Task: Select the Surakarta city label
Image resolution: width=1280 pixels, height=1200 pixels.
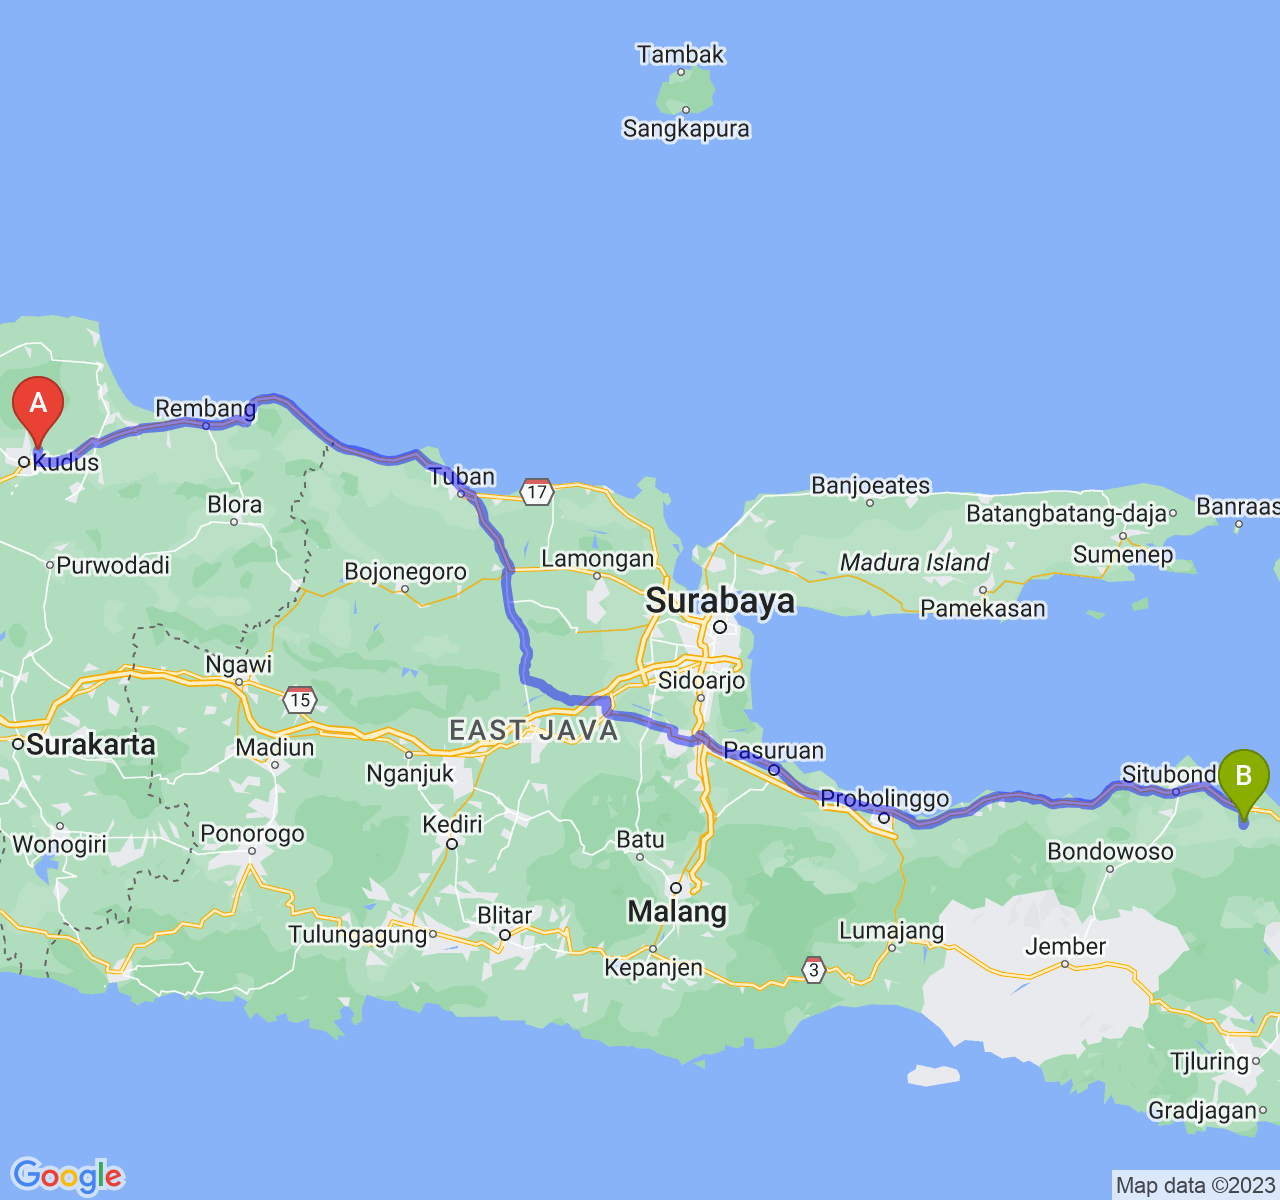Action: click(91, 744)
